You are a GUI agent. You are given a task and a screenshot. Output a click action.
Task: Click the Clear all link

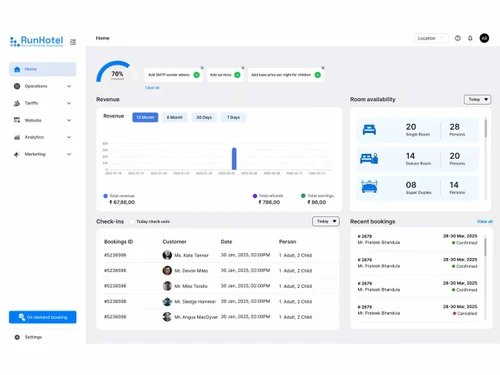152,88
